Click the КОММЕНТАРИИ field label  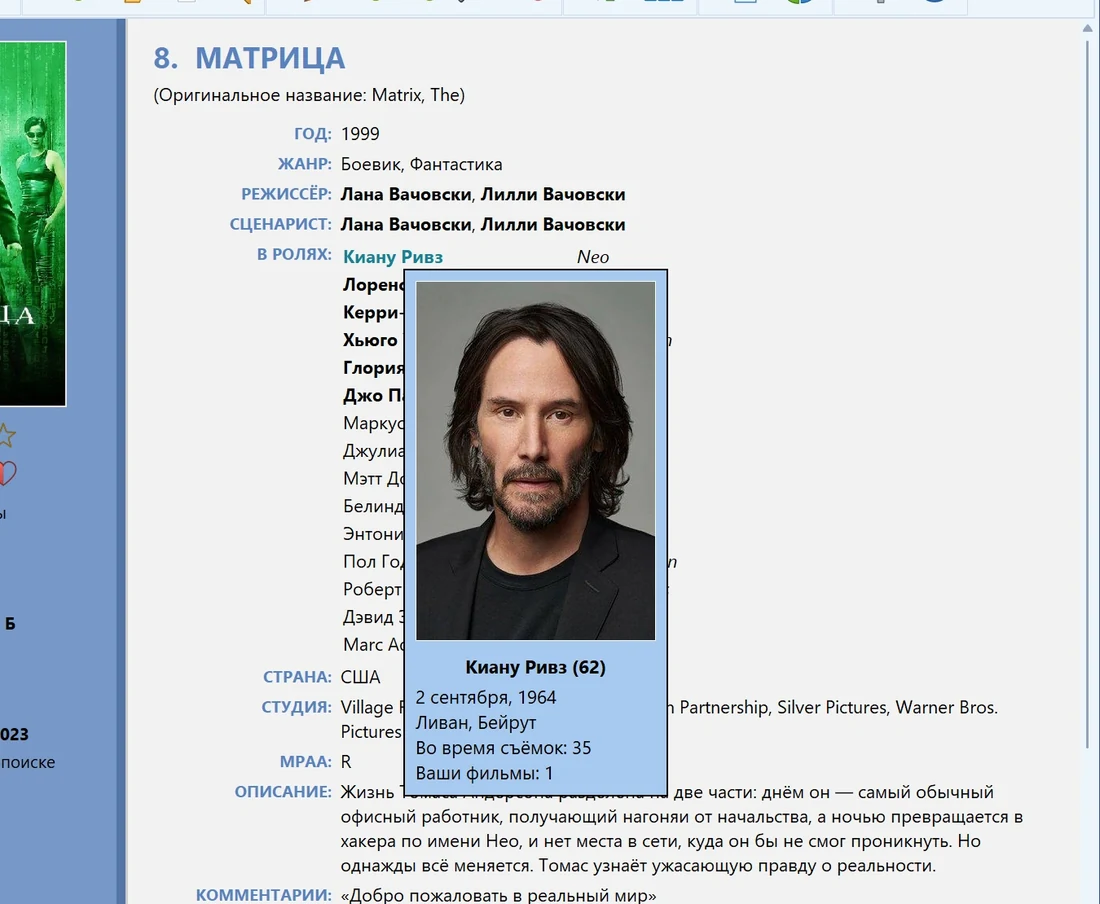tap(264, 896)
